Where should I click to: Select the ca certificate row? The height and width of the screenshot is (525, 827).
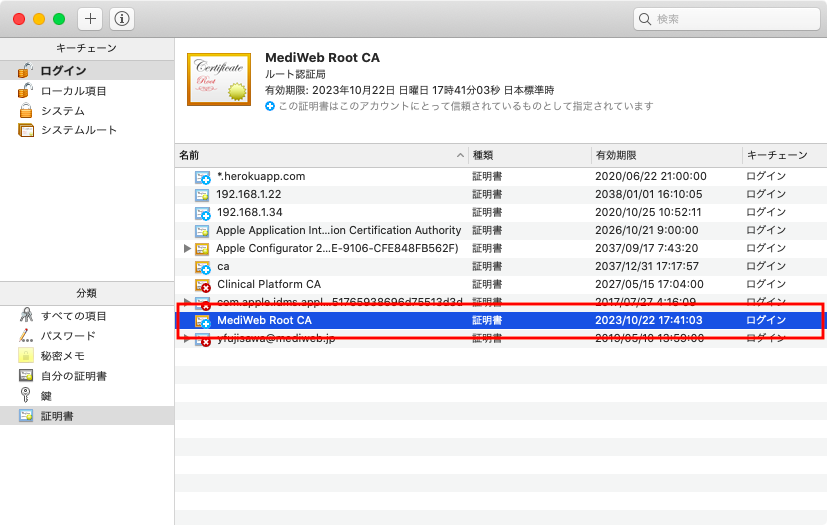click(501, 266)
